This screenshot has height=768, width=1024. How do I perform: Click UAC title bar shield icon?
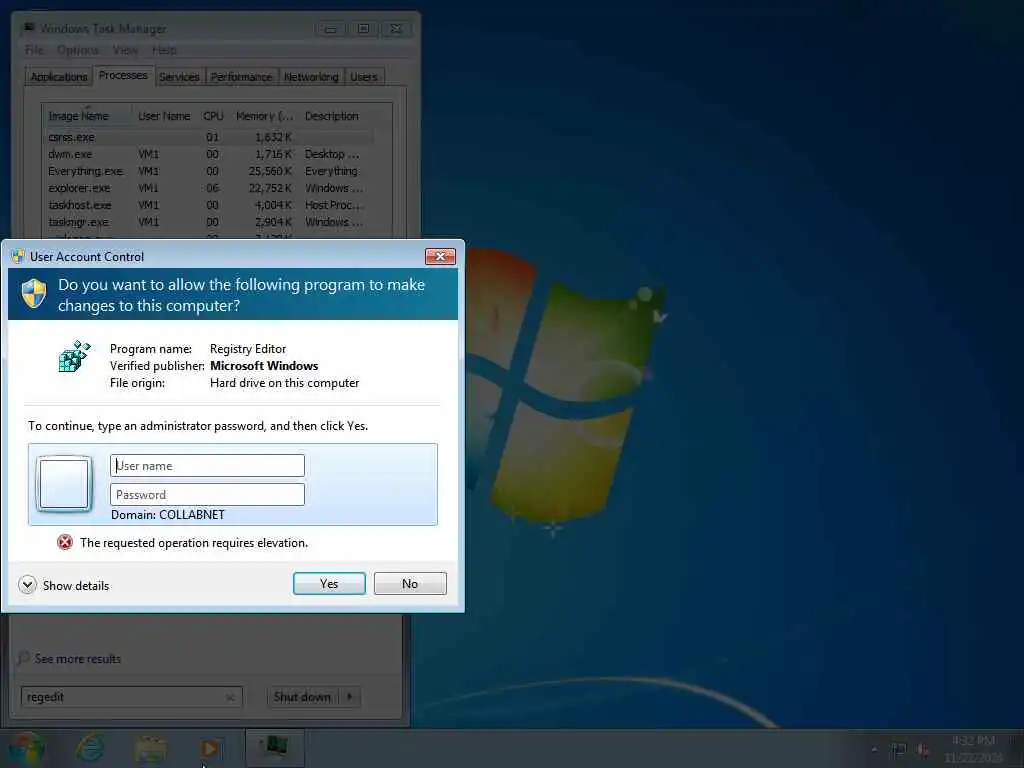point(18,256)
